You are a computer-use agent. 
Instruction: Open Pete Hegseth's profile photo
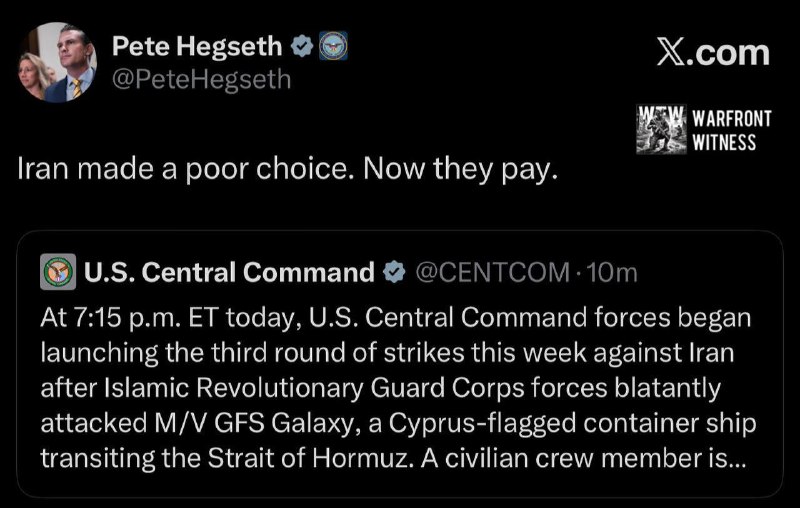(57, 62)
